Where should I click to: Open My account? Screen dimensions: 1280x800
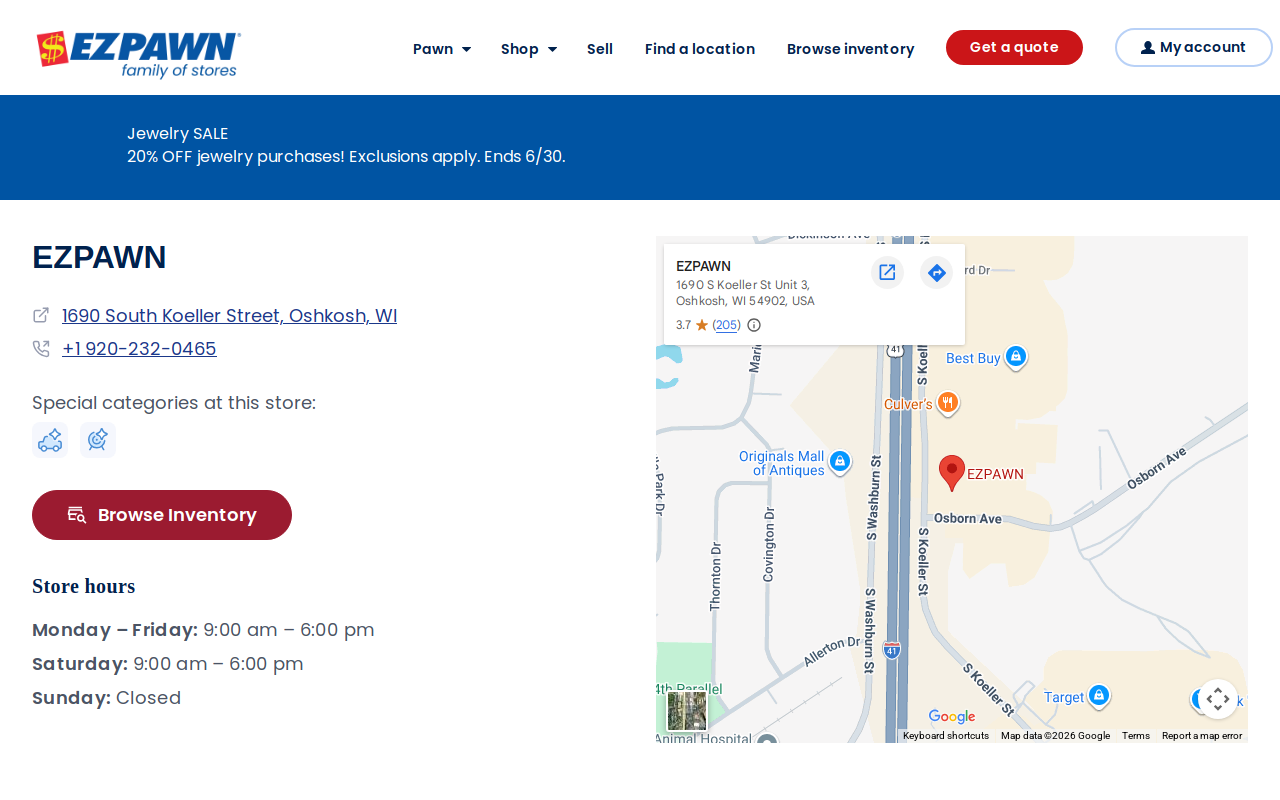point(1194,47)
